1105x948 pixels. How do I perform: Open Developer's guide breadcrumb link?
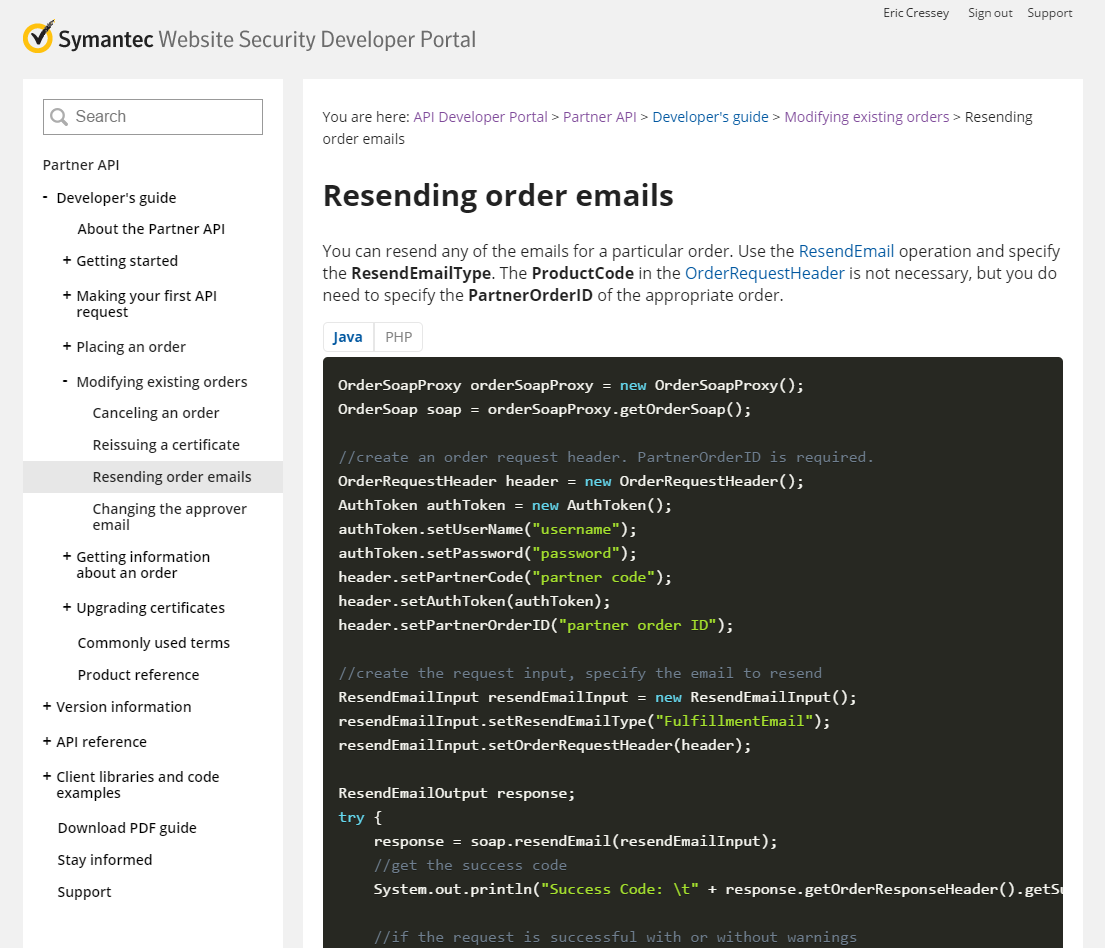[710, 117]
